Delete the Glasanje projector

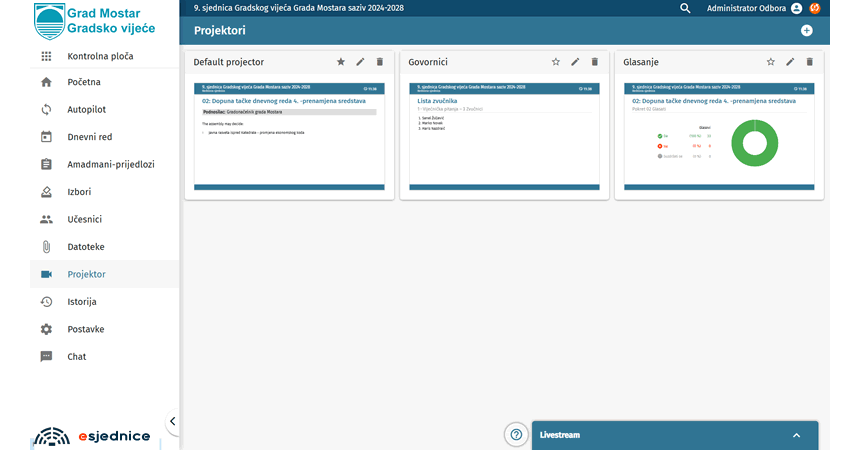[810, 62]
